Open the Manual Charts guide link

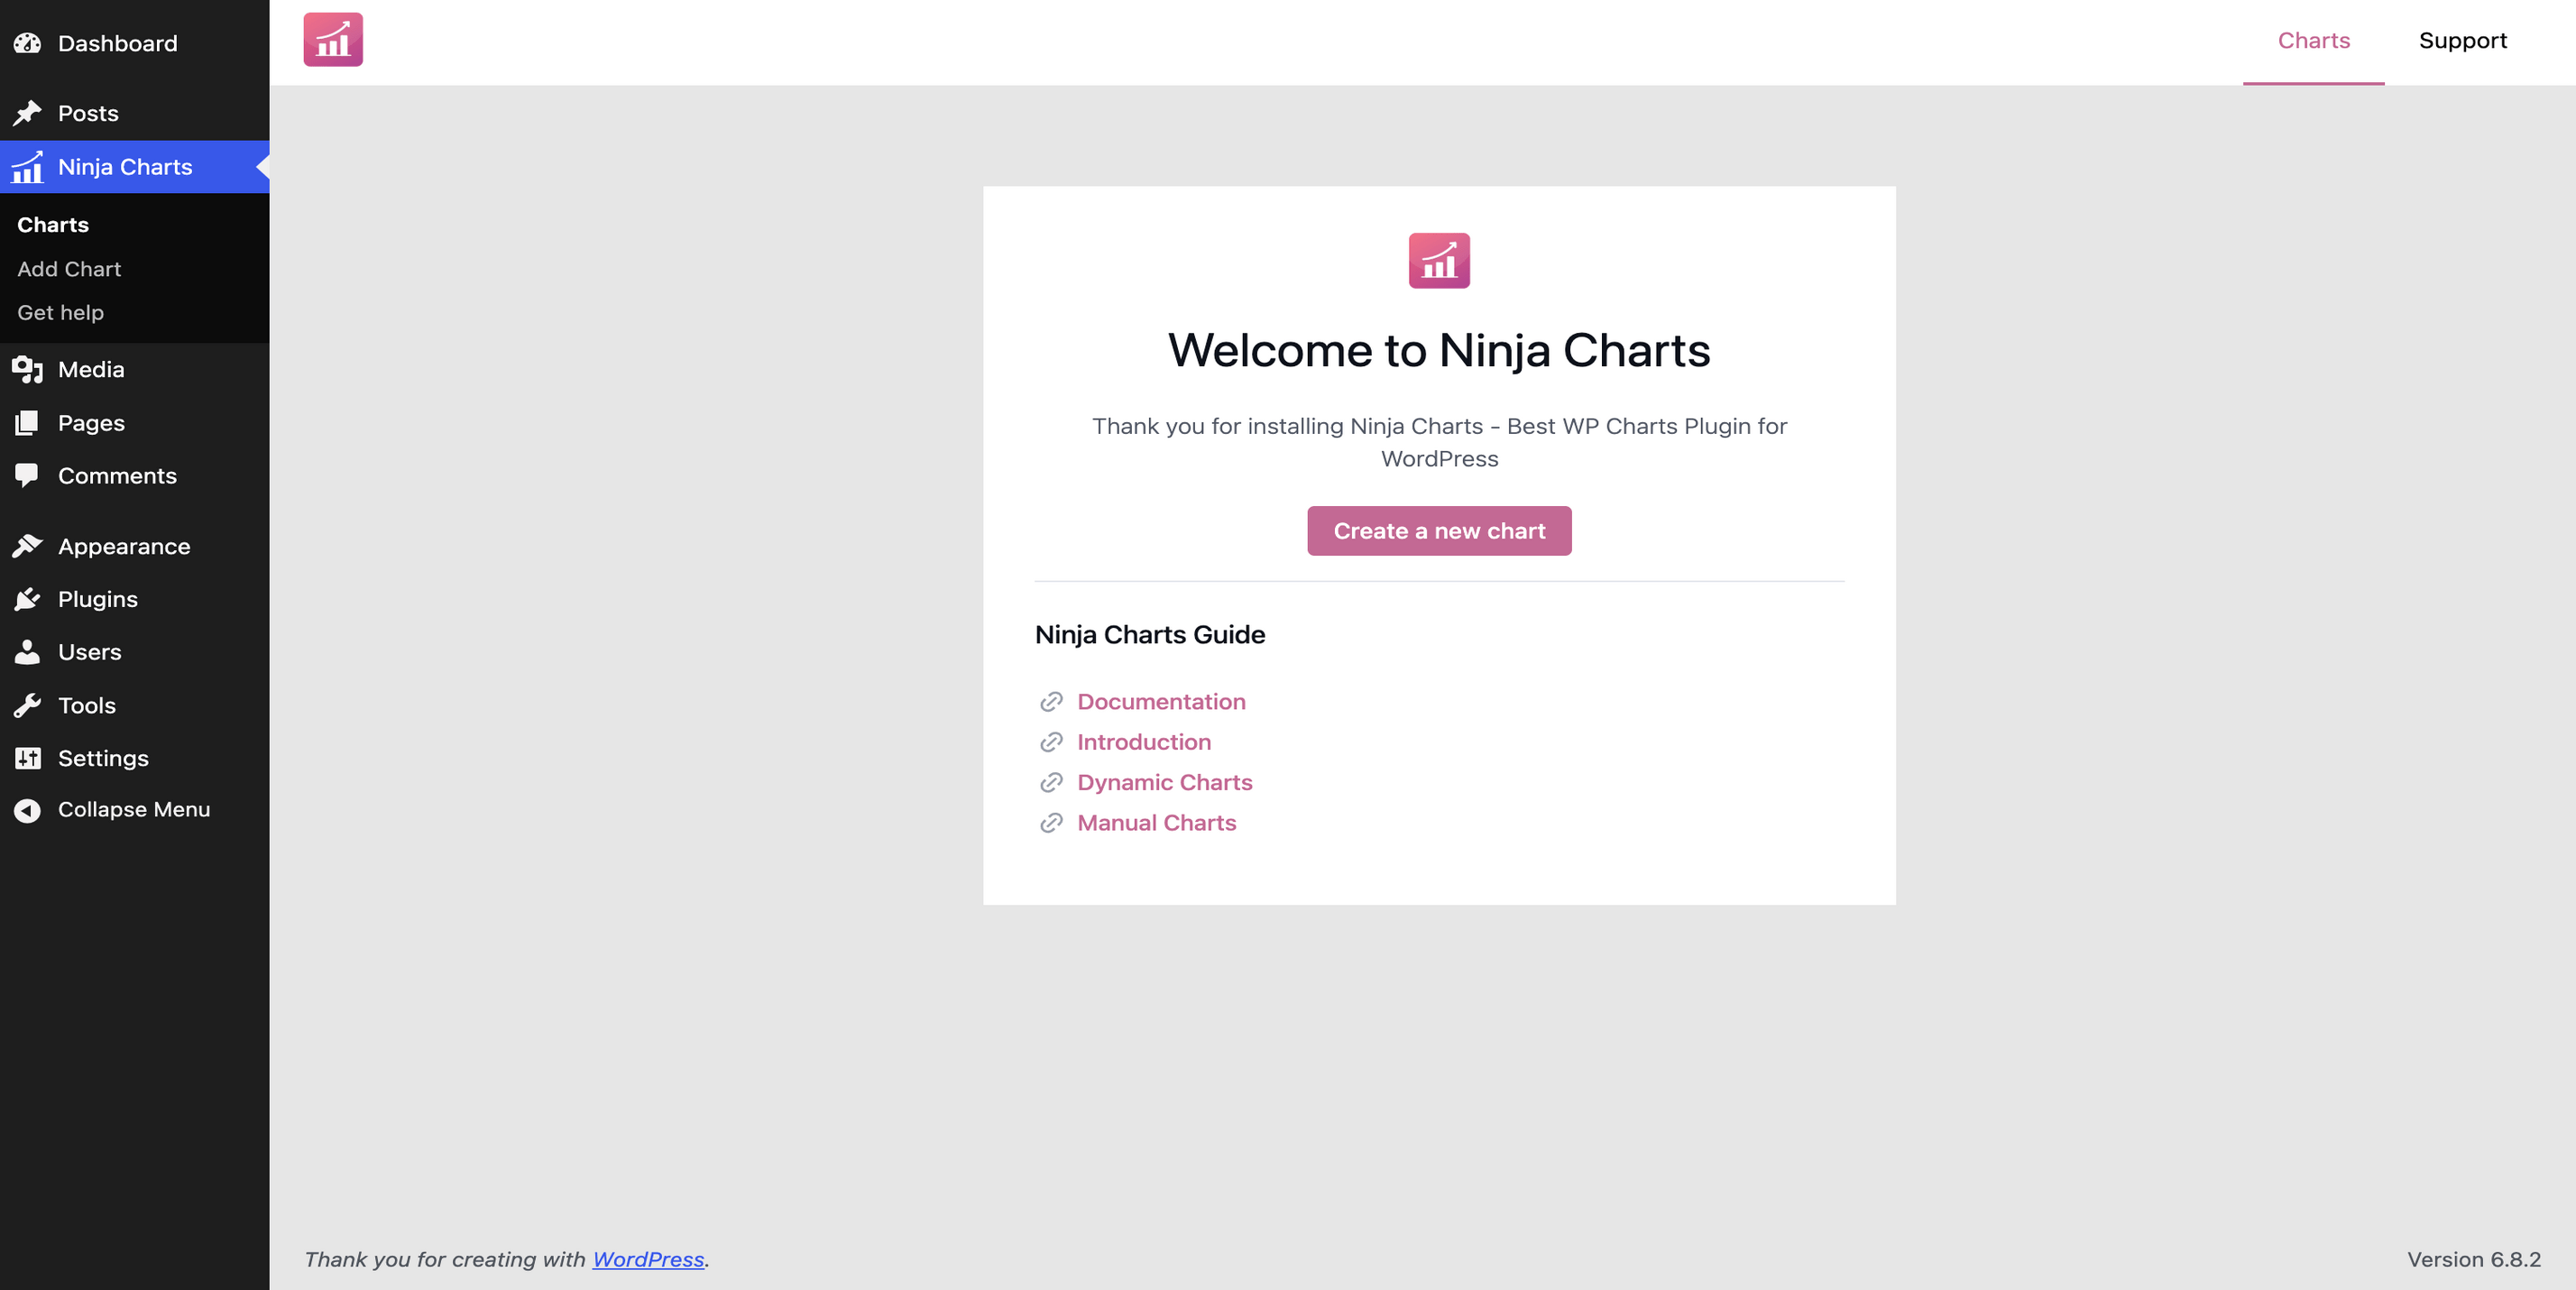(x=1156, y=823)
